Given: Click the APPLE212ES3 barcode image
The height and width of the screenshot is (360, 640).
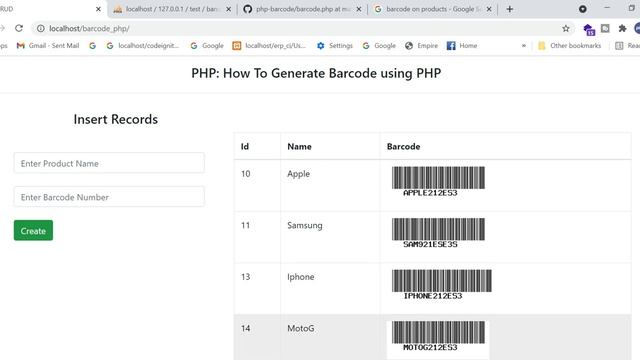Looking at the screenshot, I should click(x=438, y=182).
